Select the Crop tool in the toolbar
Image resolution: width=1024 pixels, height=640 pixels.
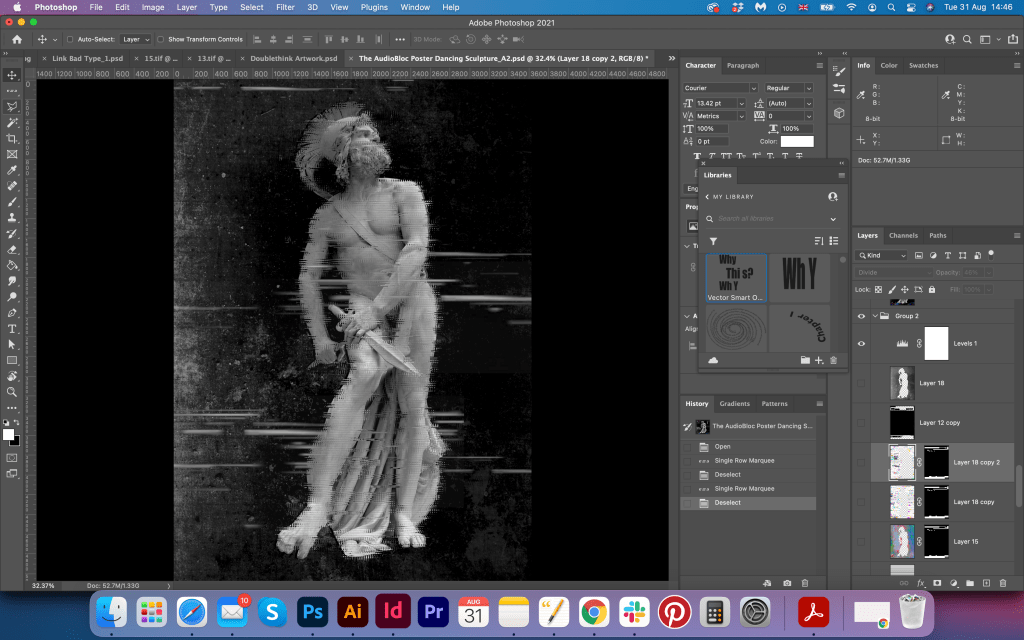point(12,138)
